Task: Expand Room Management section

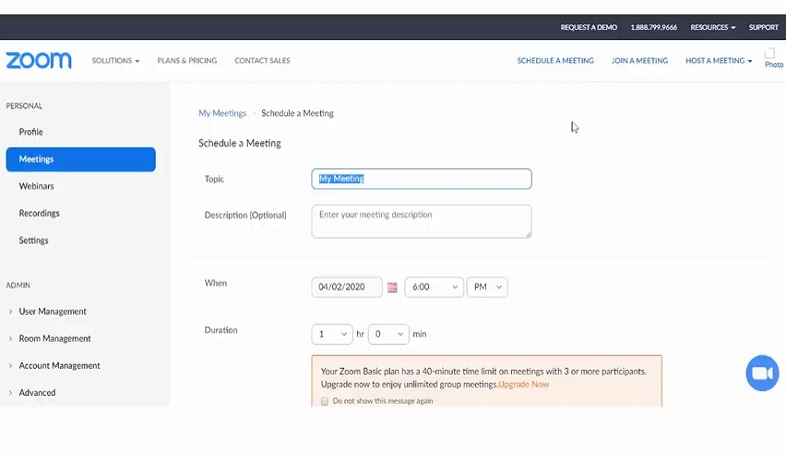Action: [x=54, y=339]
